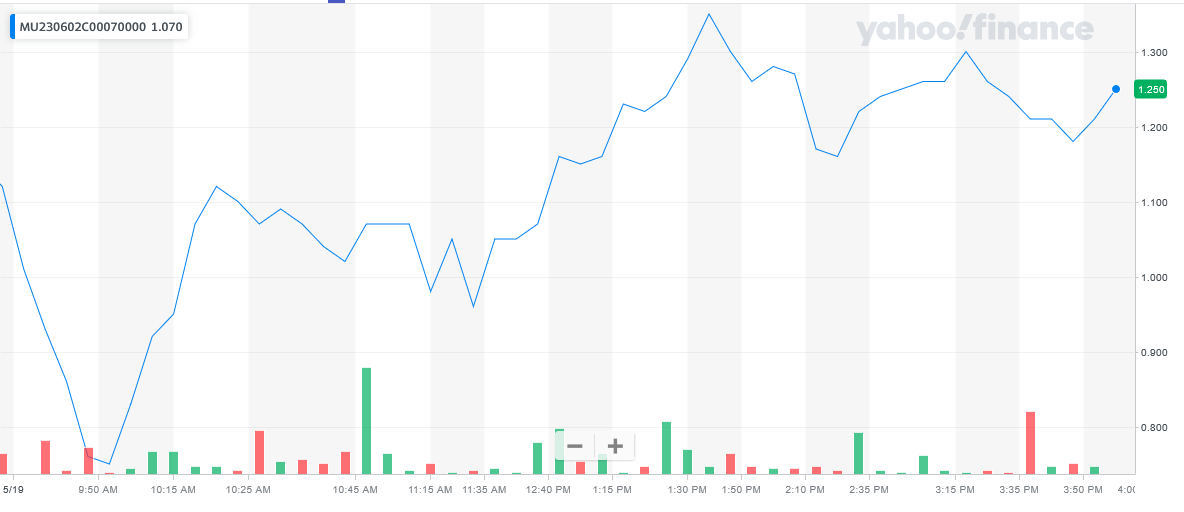Click the tallest green volume bar near 10:45 AM
Viewport: 1184px width, 512px height.
[x=366, y=421]
